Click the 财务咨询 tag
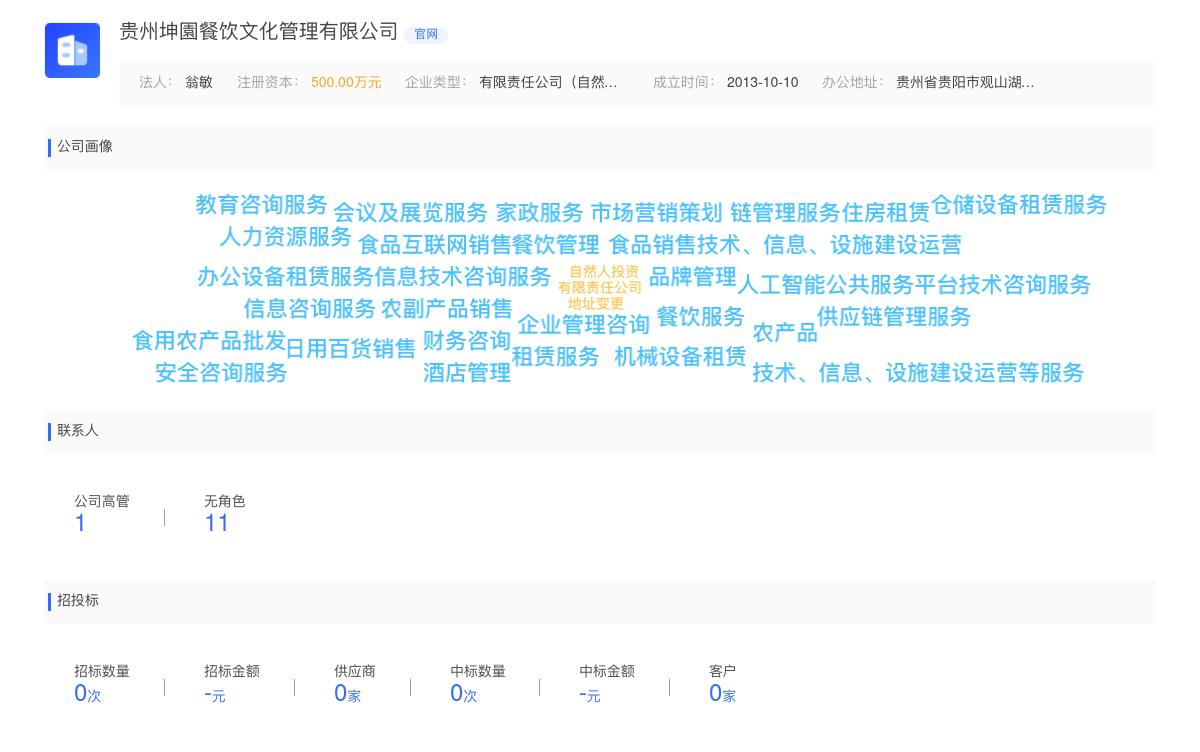The height and width of the screenshot is (752, 1200). point(467,341)
